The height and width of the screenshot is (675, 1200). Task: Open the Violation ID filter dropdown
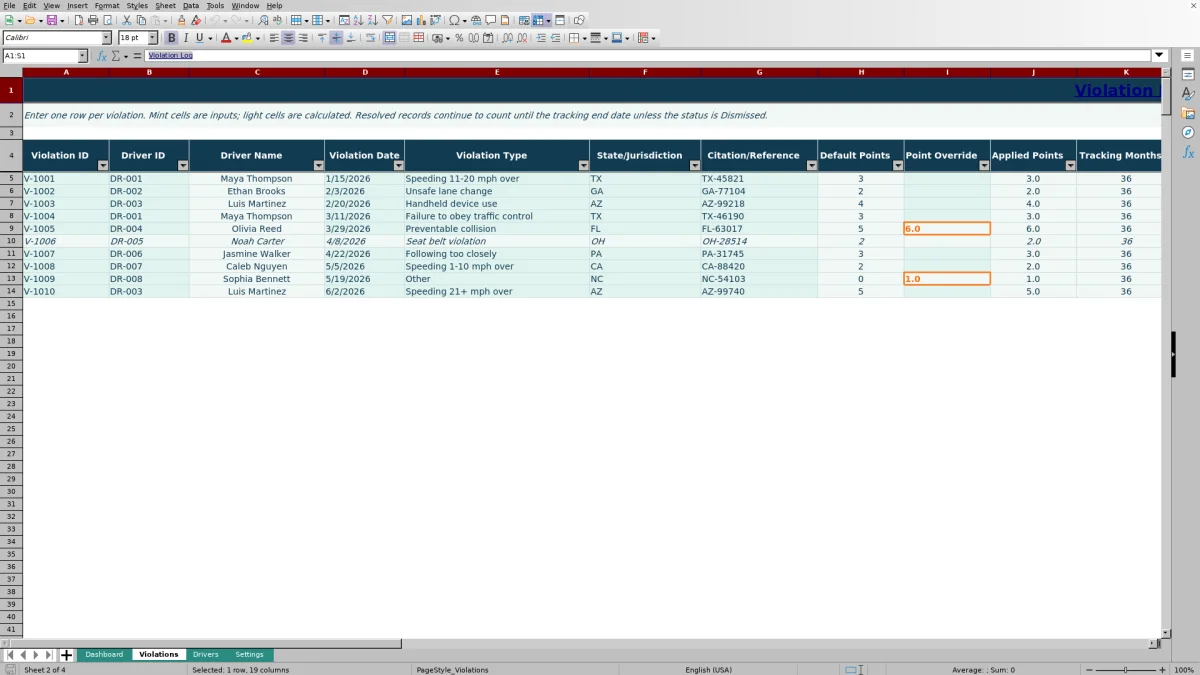click(x=102, y=166)
